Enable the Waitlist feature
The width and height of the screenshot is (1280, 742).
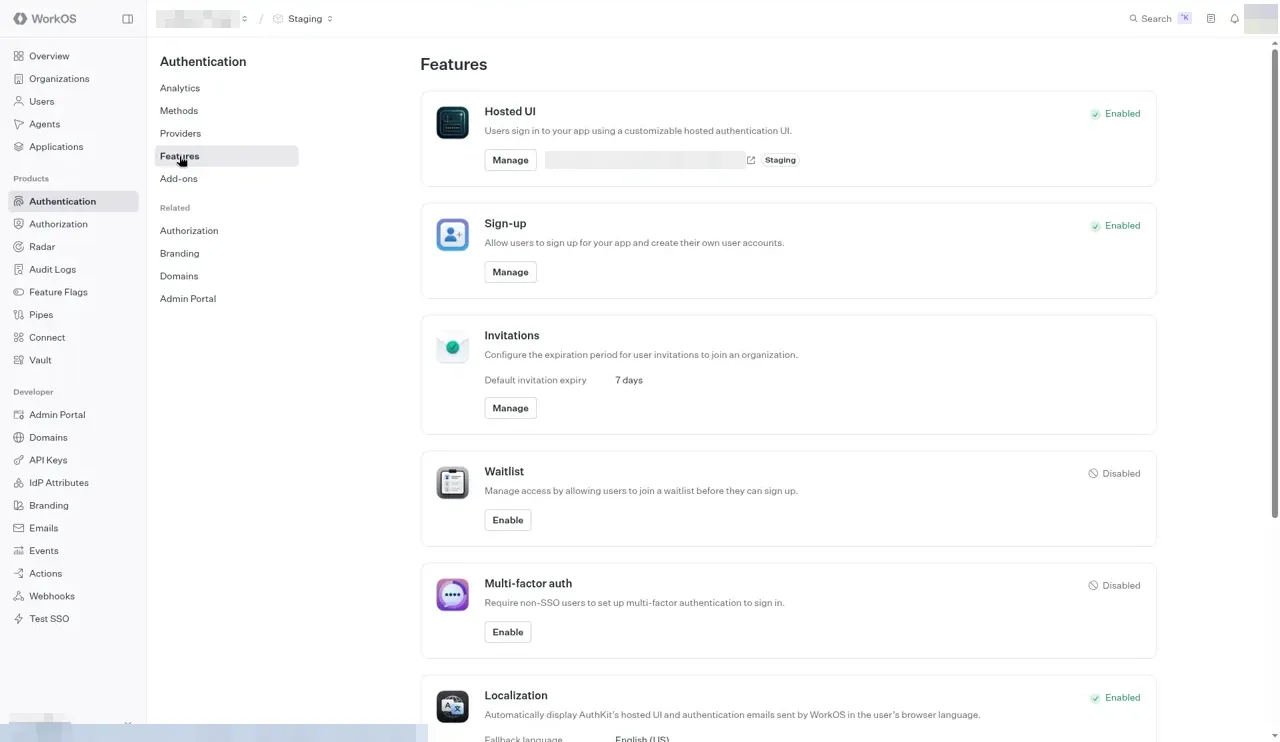coord(508,520)
